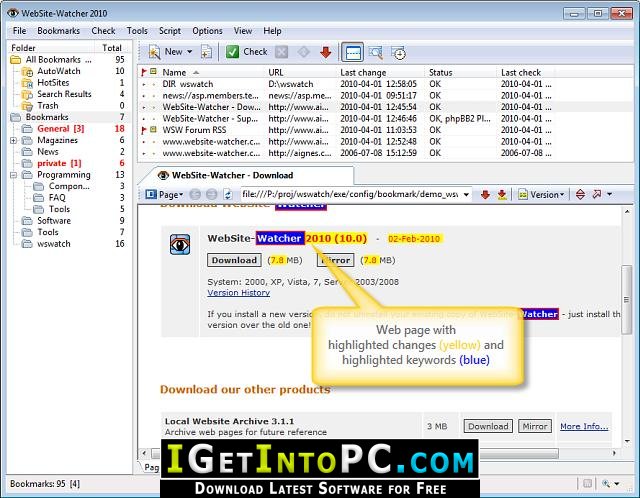This screenshot has width=640, height=498.
Task: Jump to next highlighted change red arrow
Action: point(485,195)
